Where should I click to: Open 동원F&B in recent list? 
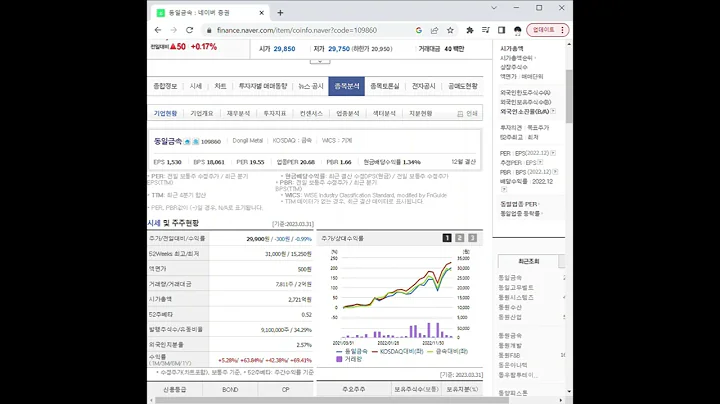[509, 355]
